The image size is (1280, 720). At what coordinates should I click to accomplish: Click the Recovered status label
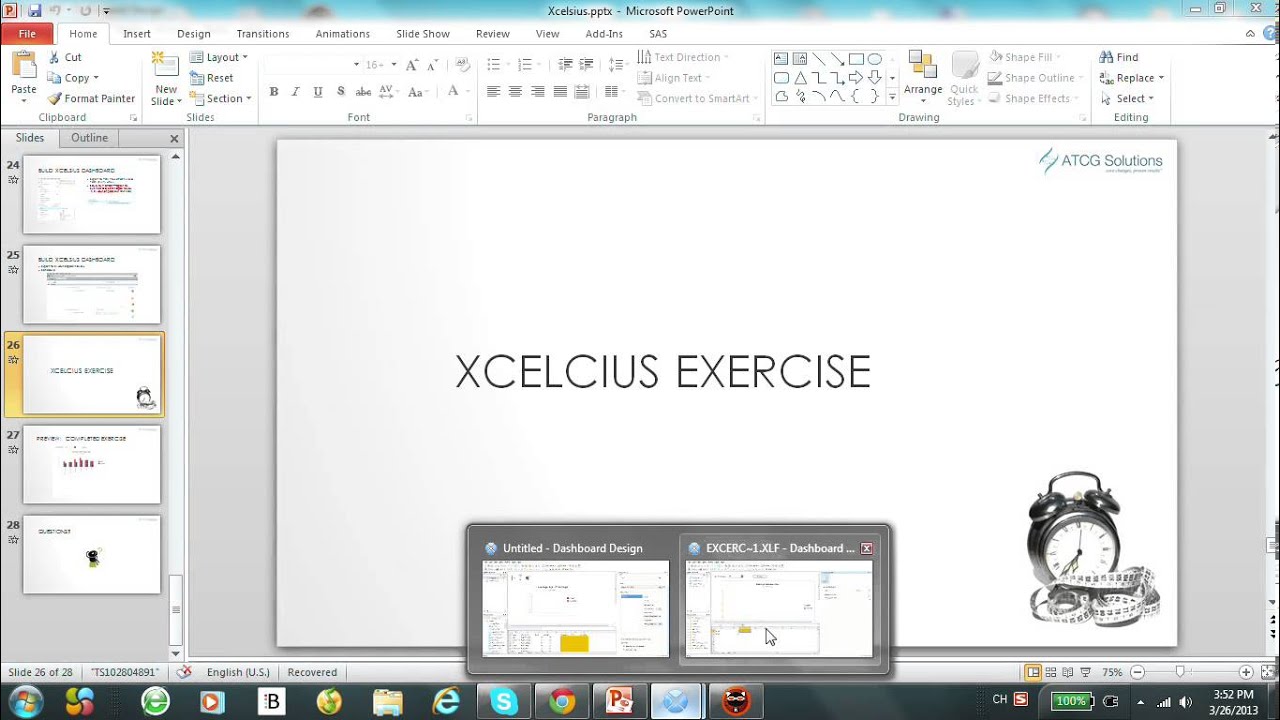(x=312, y=672)
